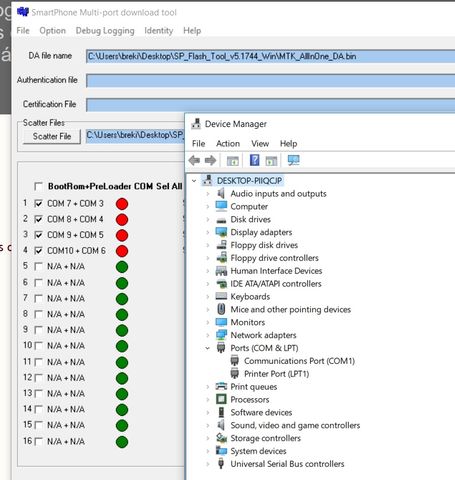Expand the Audio inputs and outputs node
The width and height of the screenshot is (455, 480).
[207, 194]
